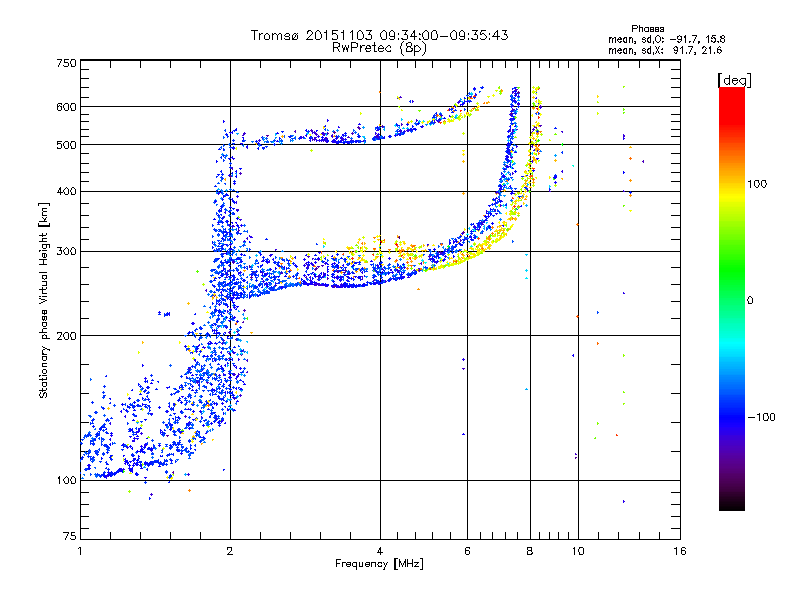Click the frequency tick label '16'

(x=680, y=551)
